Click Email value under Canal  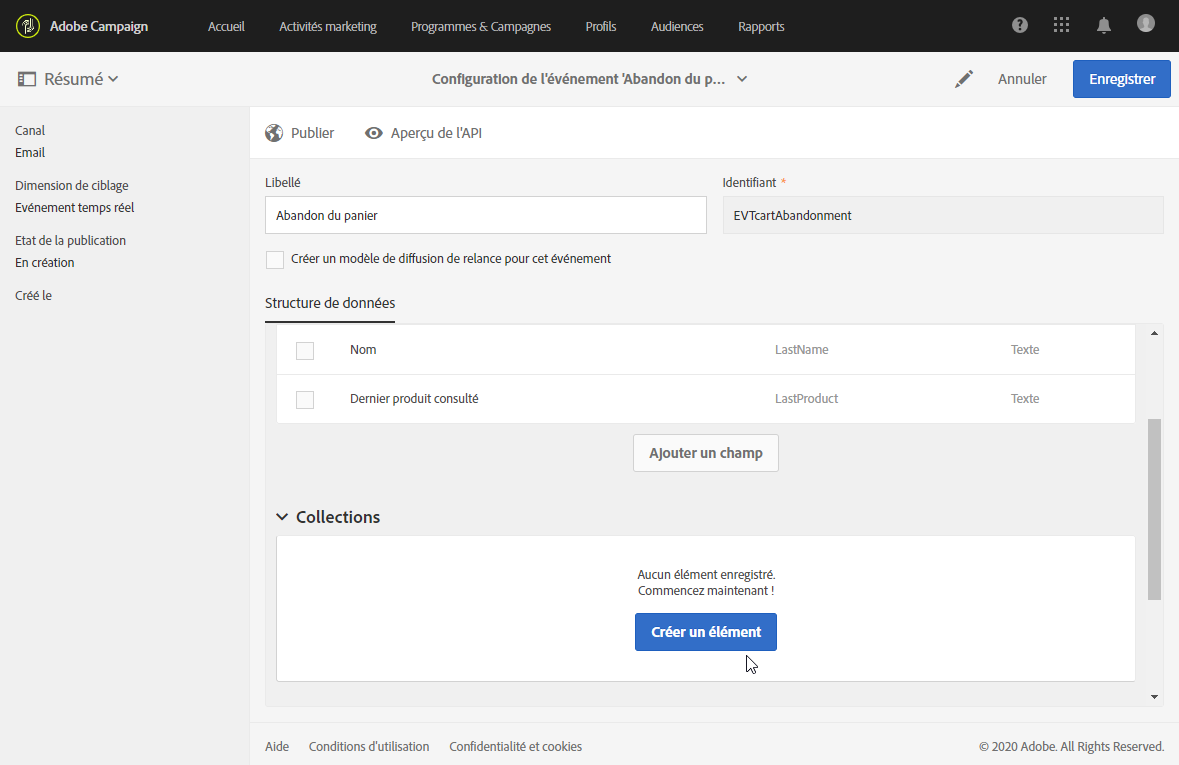click(30, 153)
